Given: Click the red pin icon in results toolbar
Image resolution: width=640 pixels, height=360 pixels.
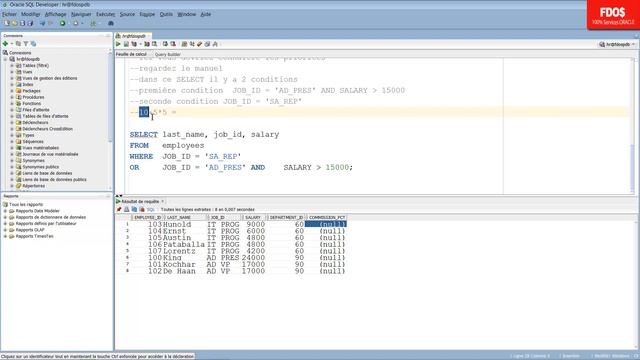Looking at the screenshot, I should (x=119, y=209).
